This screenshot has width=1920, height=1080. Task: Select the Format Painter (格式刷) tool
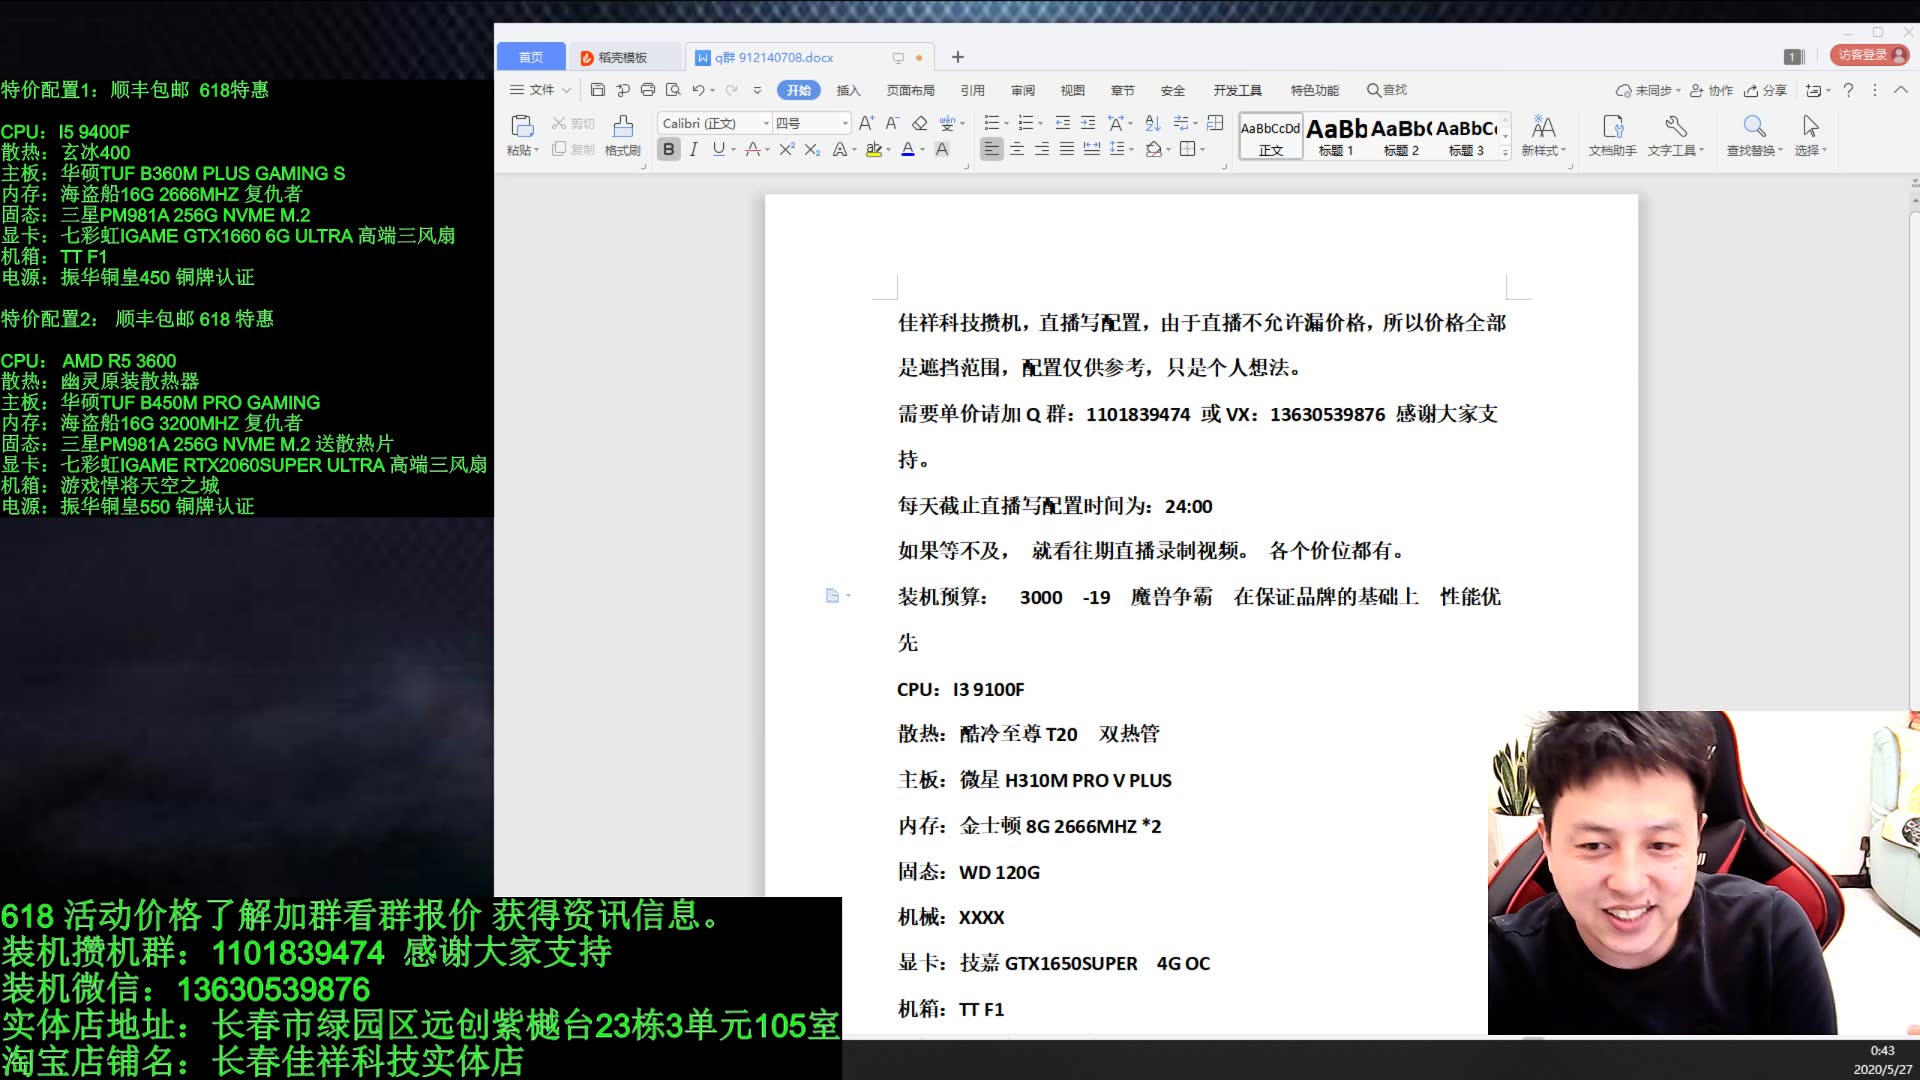pos(623,135)
